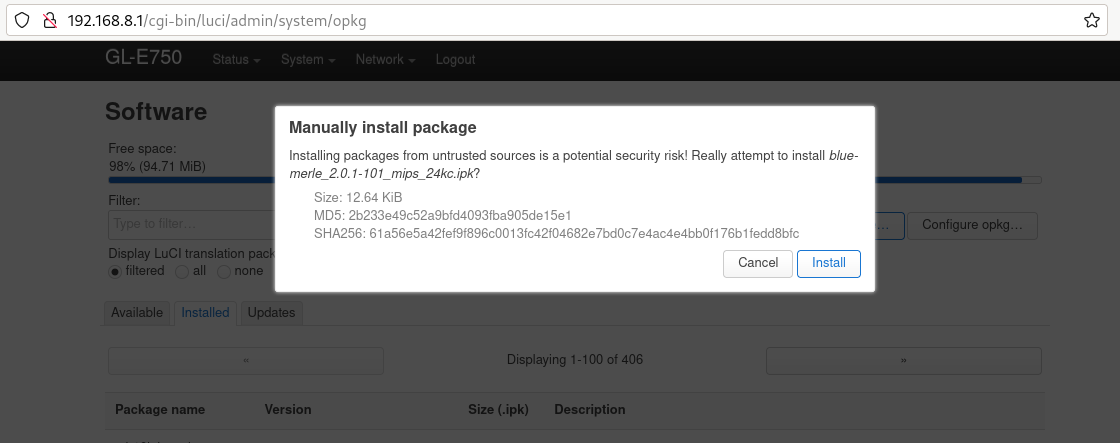Expand the System dropdown menu
The height and width of the screenshot is (443, 1120).
[x=308, y=59]
